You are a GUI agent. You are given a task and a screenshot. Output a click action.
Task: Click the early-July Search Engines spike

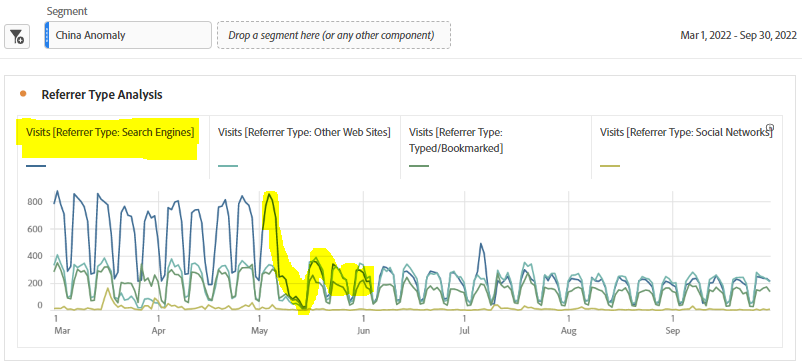[481, 245]
